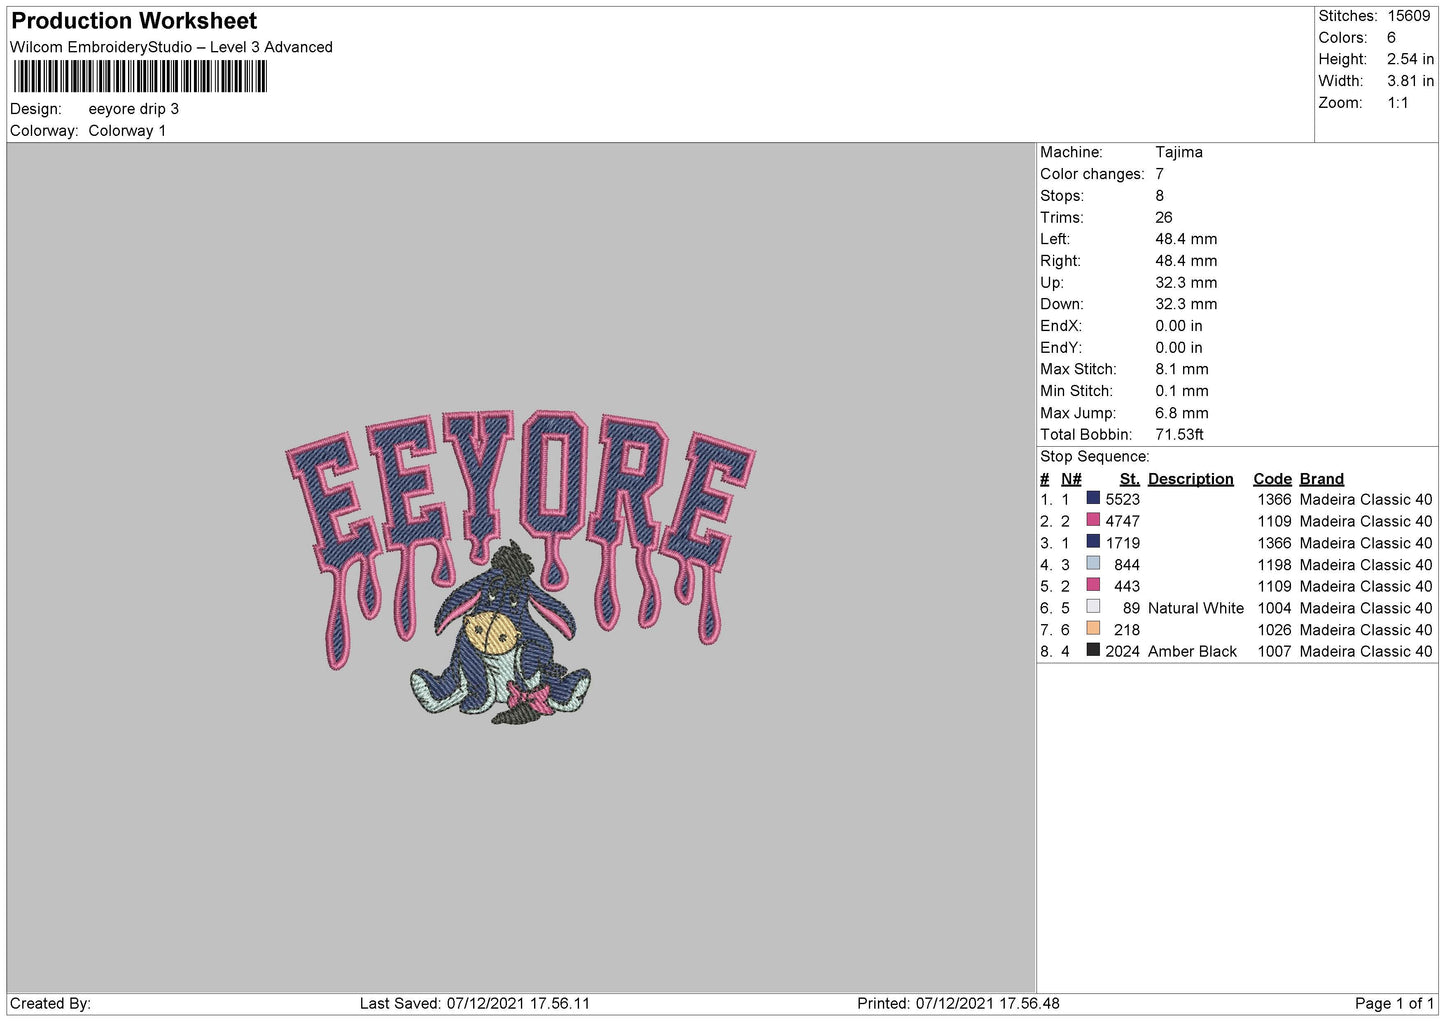Click the barcode under the Wilcom title
This screenshot has width=1445, height=1021.
click(141, 77)
